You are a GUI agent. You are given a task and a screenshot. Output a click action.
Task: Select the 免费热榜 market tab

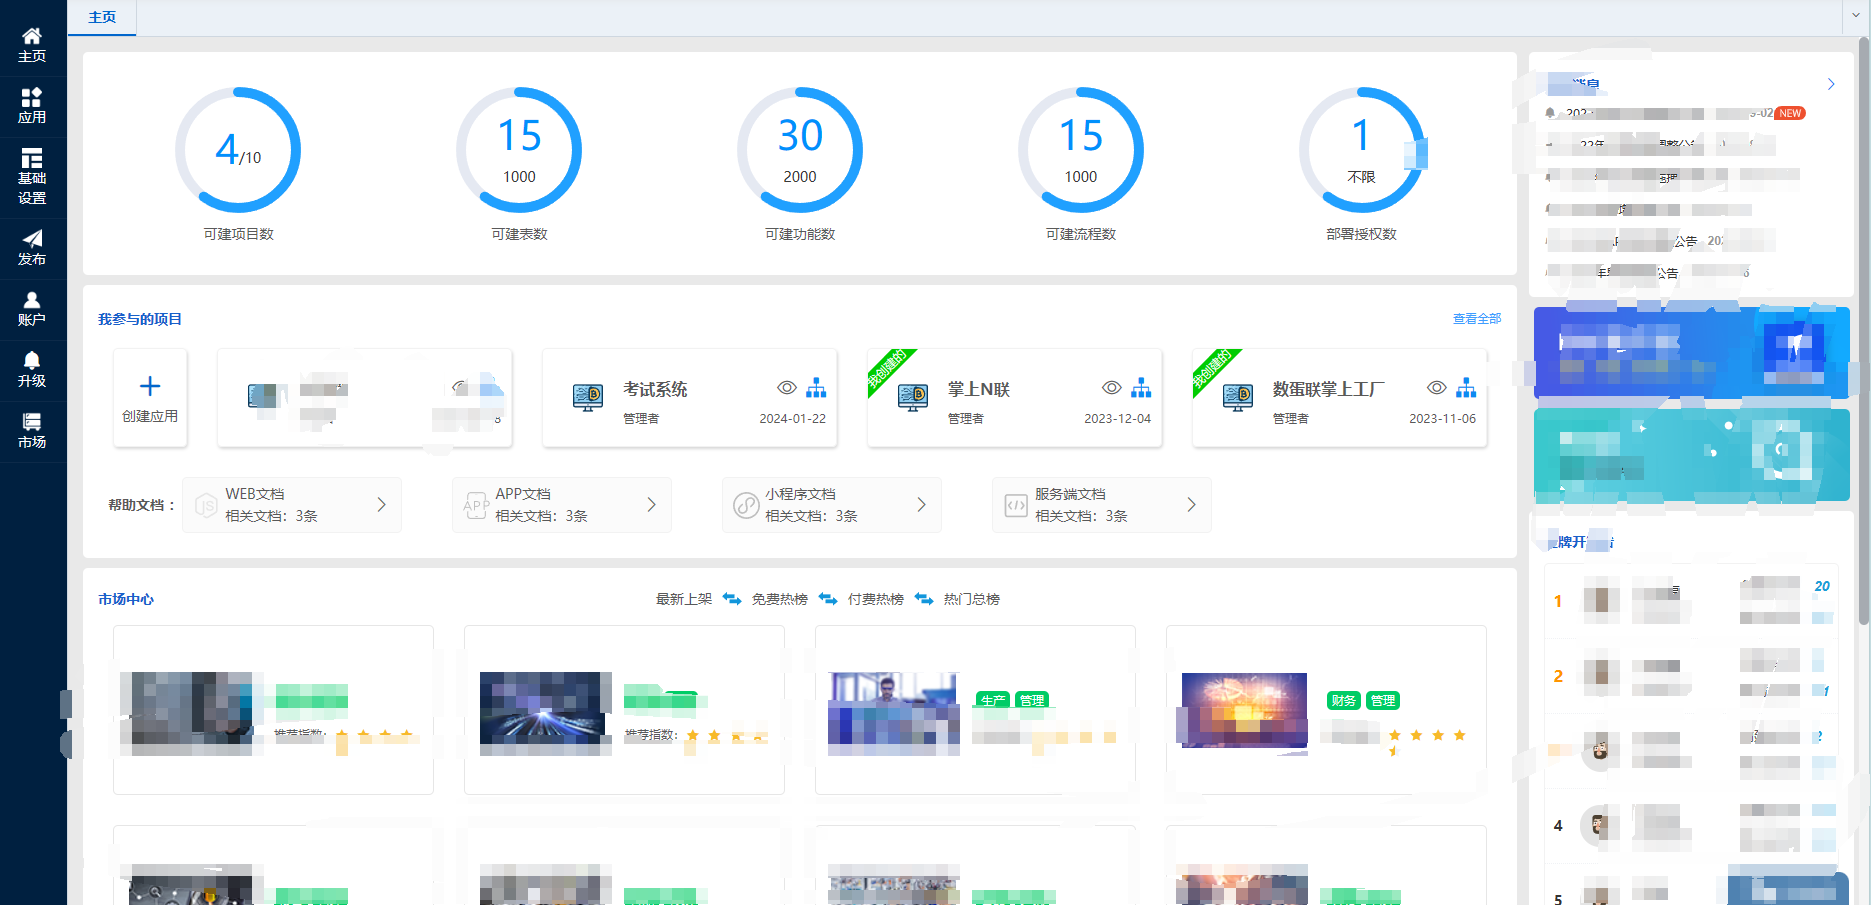coord(780,599)
